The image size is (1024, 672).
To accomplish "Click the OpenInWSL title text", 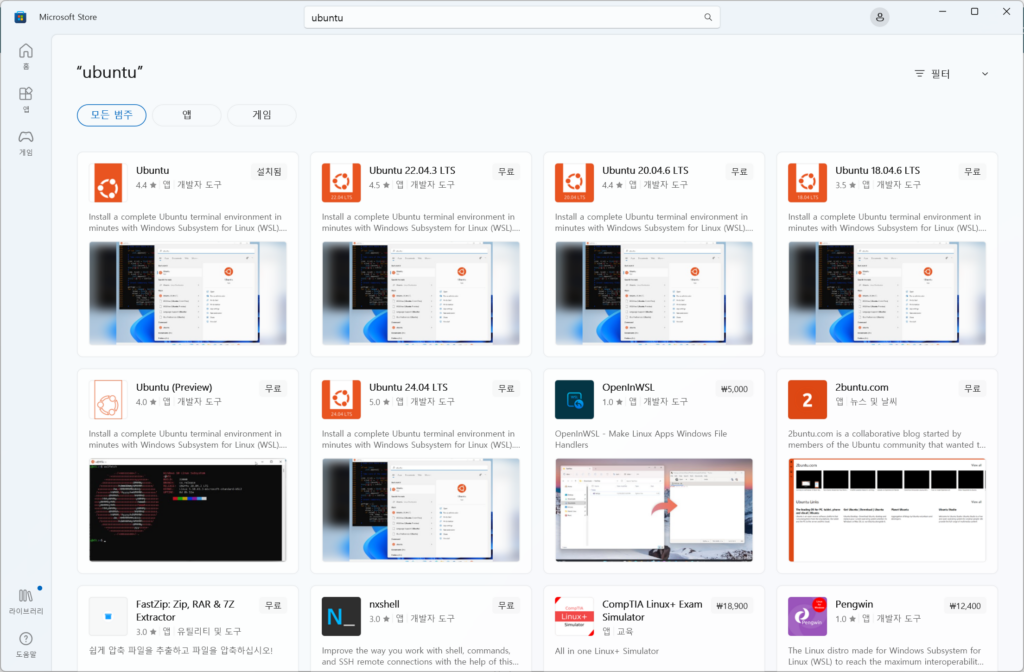I will [x=628, y=387].
